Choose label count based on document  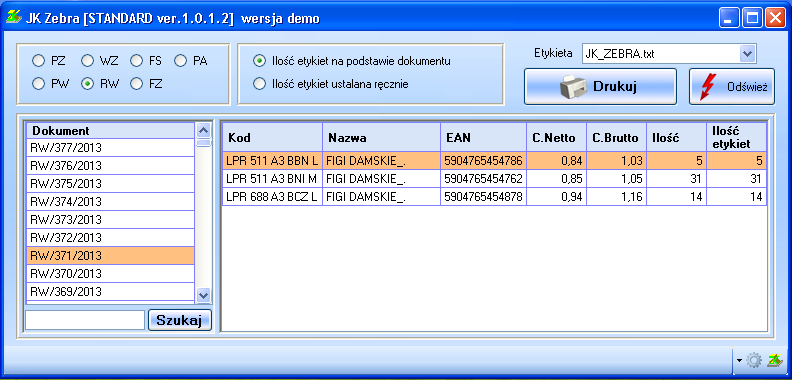[x=259, y=61]
